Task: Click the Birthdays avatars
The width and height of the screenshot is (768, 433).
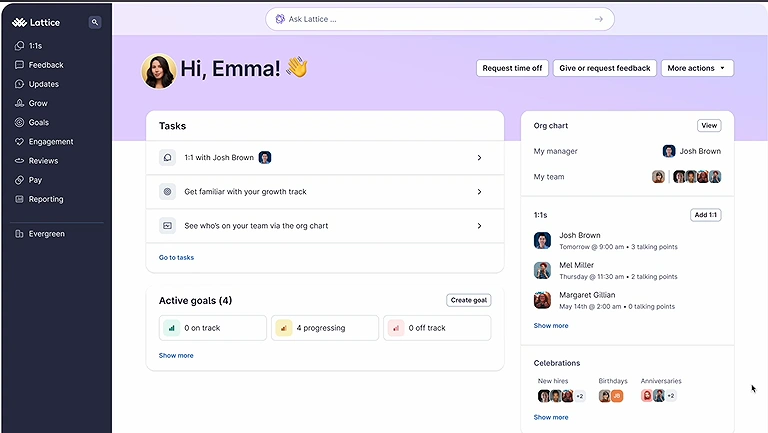Action: pos(611,396)
